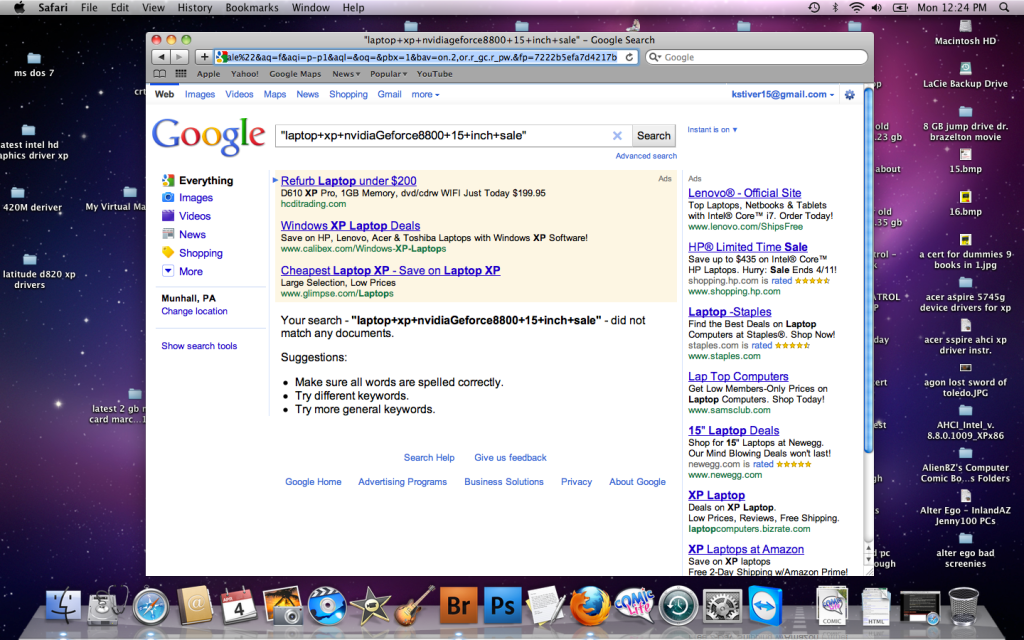Expand the Google 'more' dropdown
This screenshot has height=640, width=1024.
pyautogui.click(x=425, y=95)
